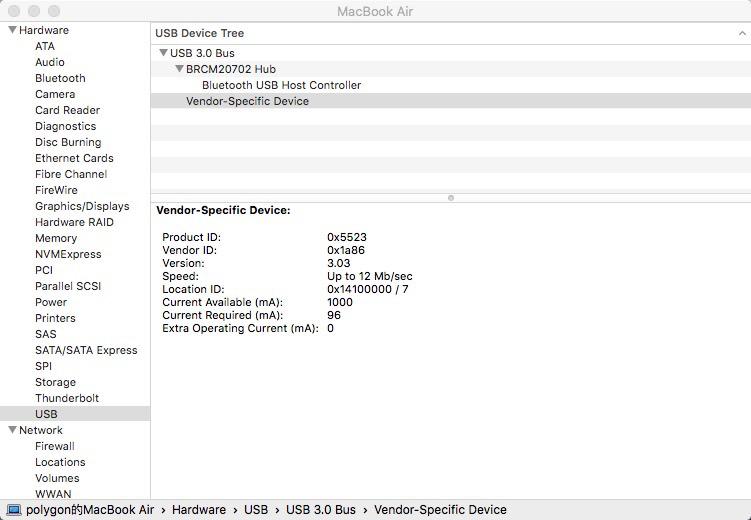Click the Extra Operating Current (mA) label
The image size is (751, 520).
240,328
